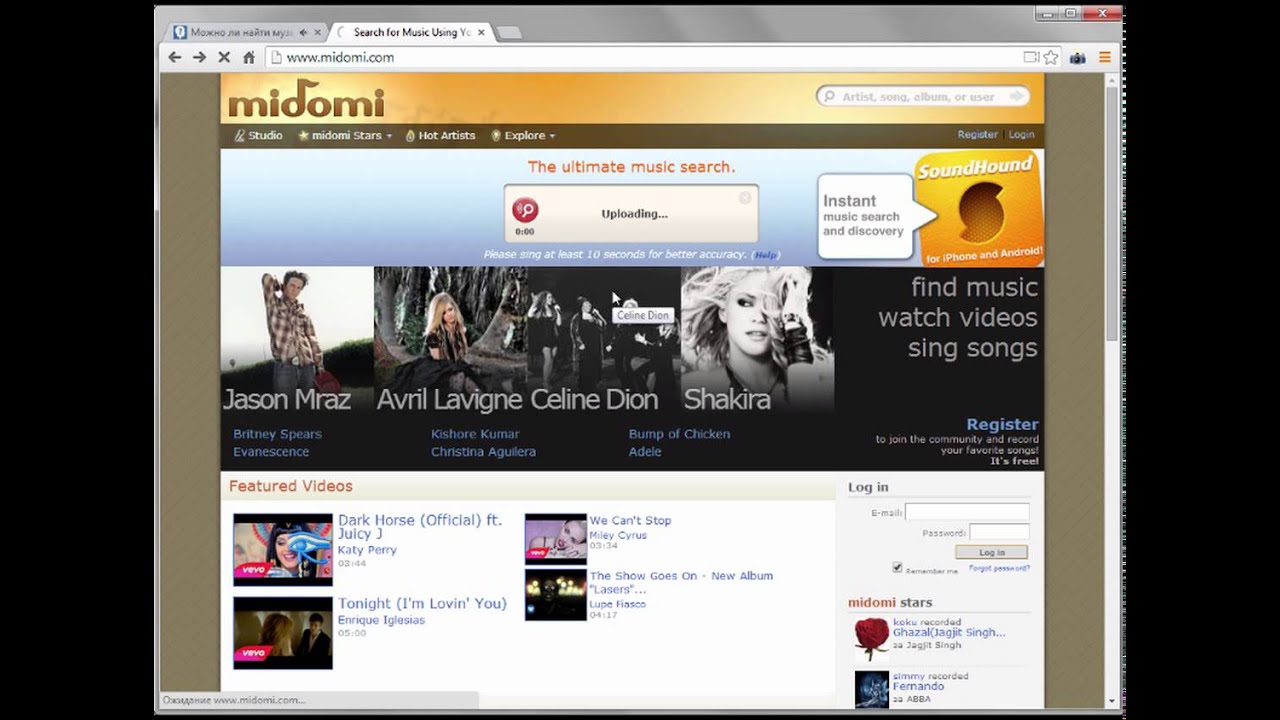
Task: Close the Uploading recording box
Action: click(745, 198)
